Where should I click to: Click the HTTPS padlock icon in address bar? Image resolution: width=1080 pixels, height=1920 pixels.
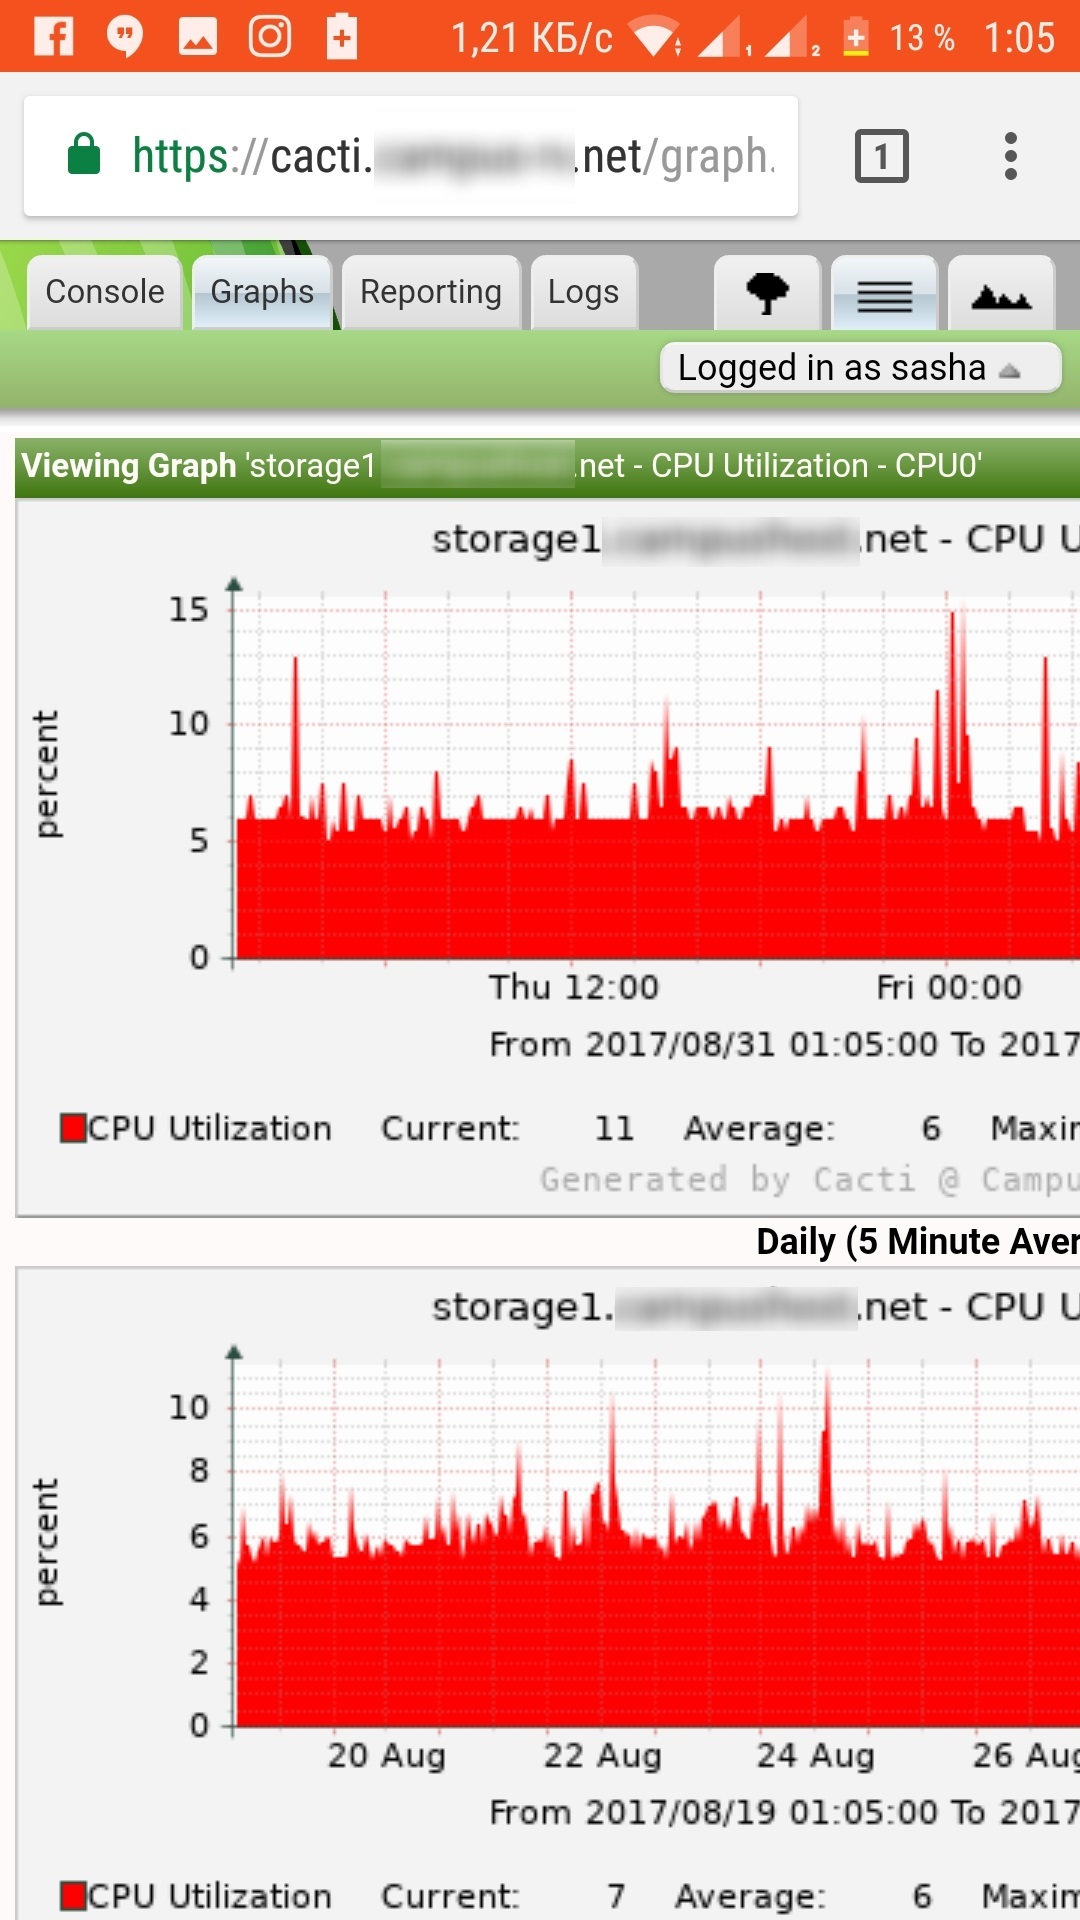point(85,156)
